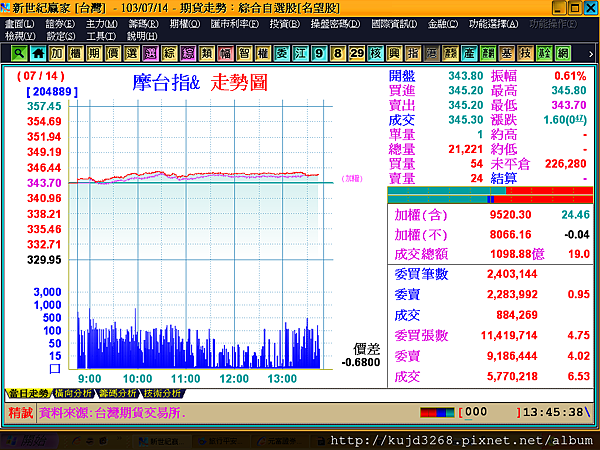Open the 工具(T) menu
This screenshot has width=600, height=450.
click(101, 36)
